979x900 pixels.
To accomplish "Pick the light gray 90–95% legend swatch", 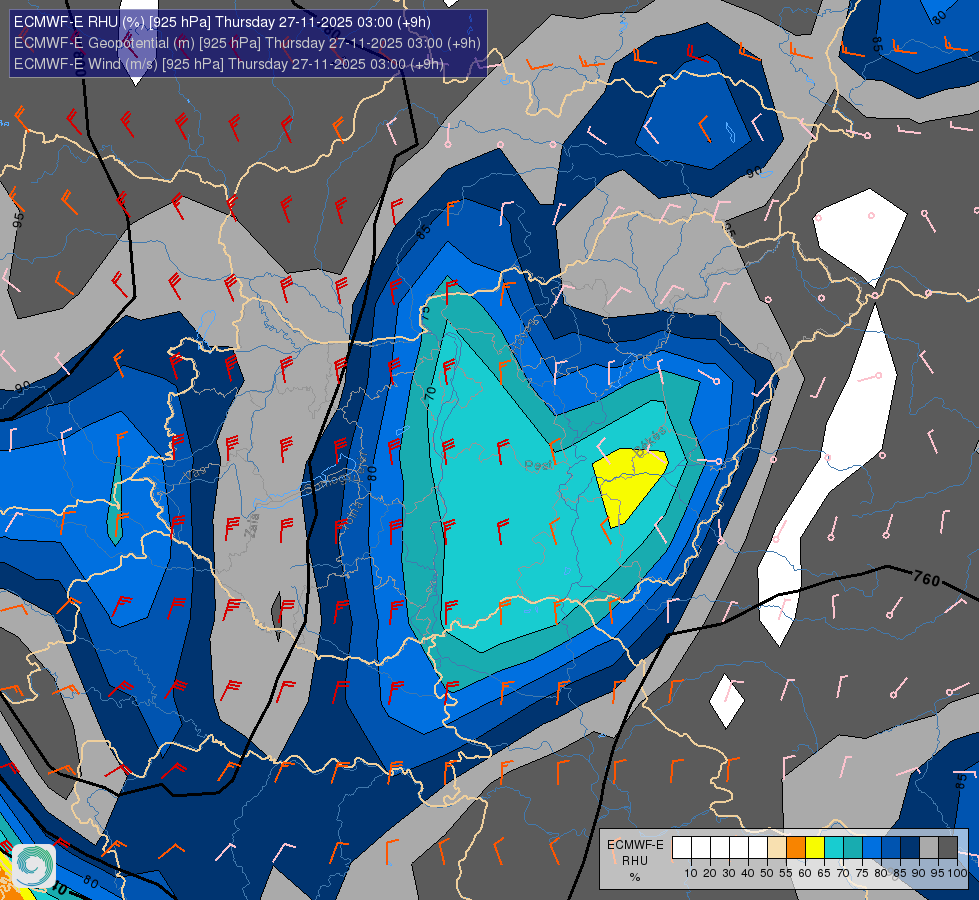I will tap(929, 848).
